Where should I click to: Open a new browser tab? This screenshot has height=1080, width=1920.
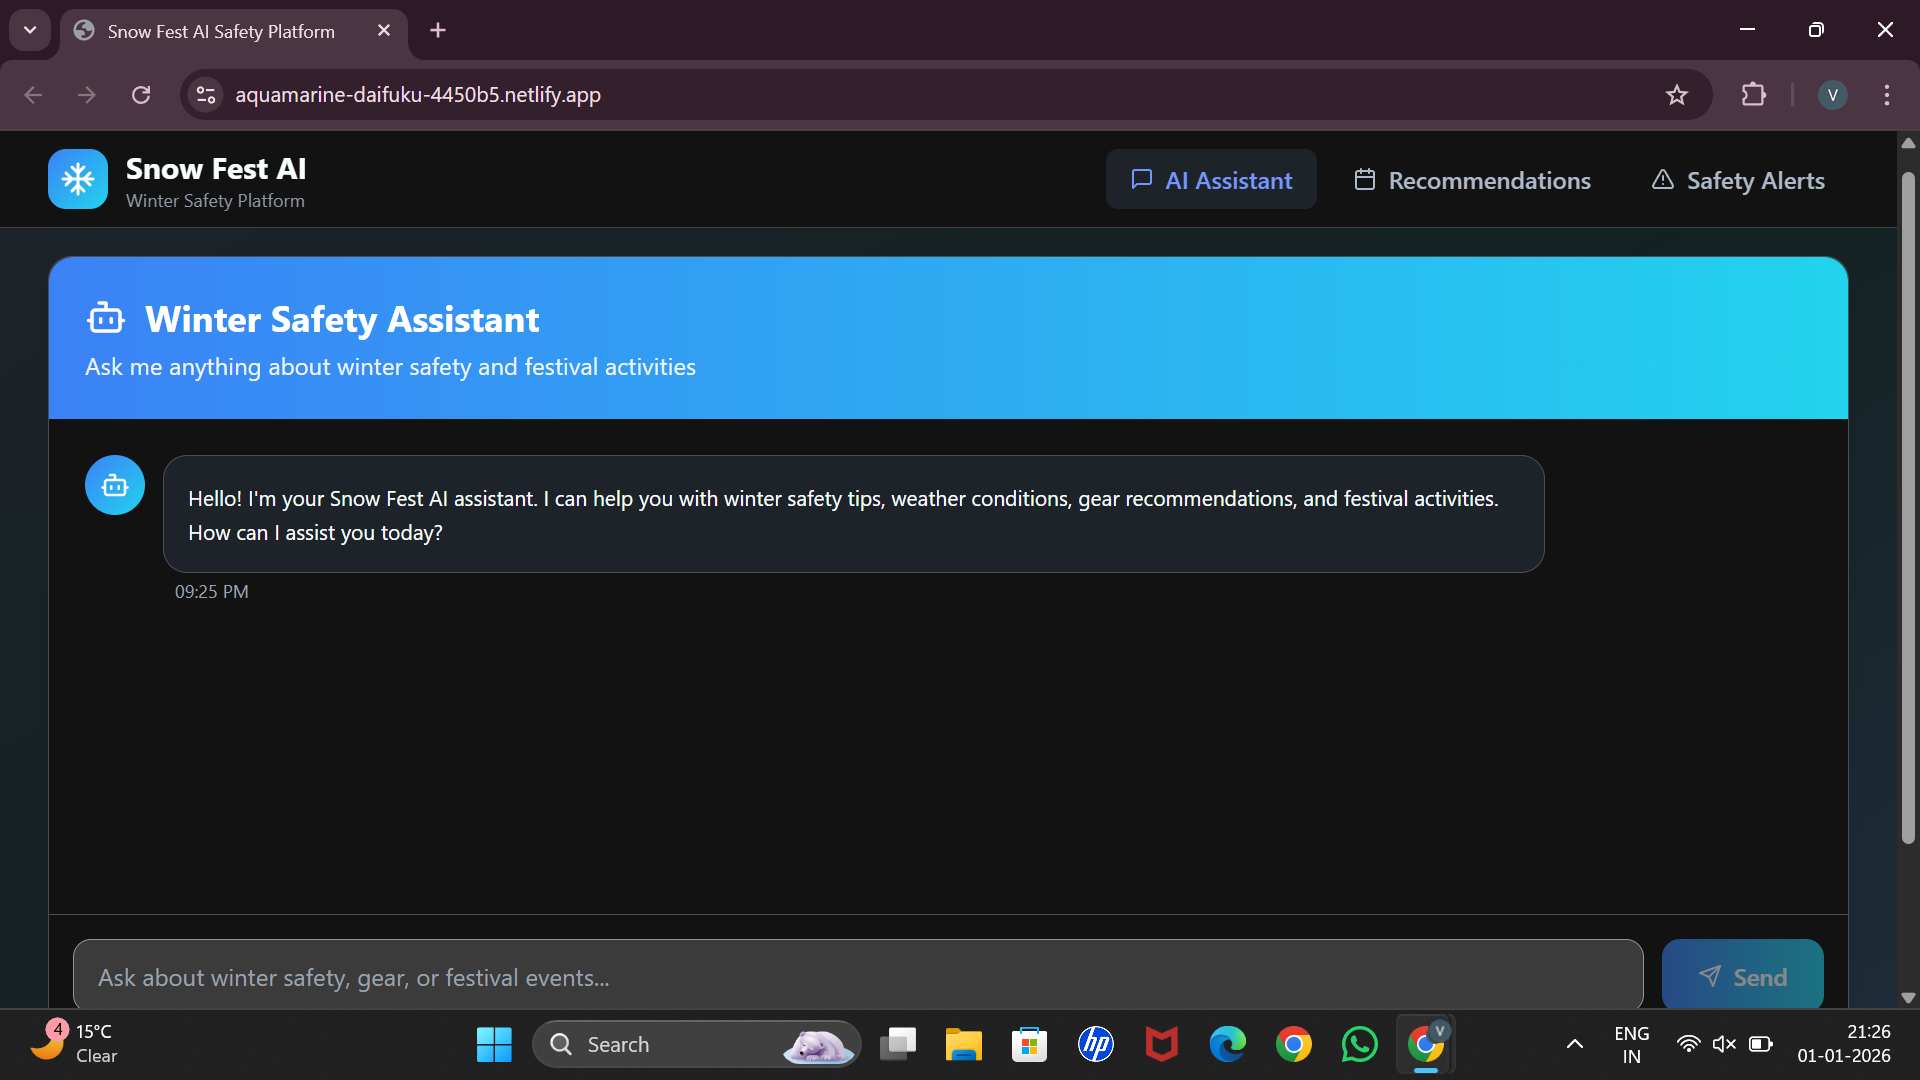(438, 31)
